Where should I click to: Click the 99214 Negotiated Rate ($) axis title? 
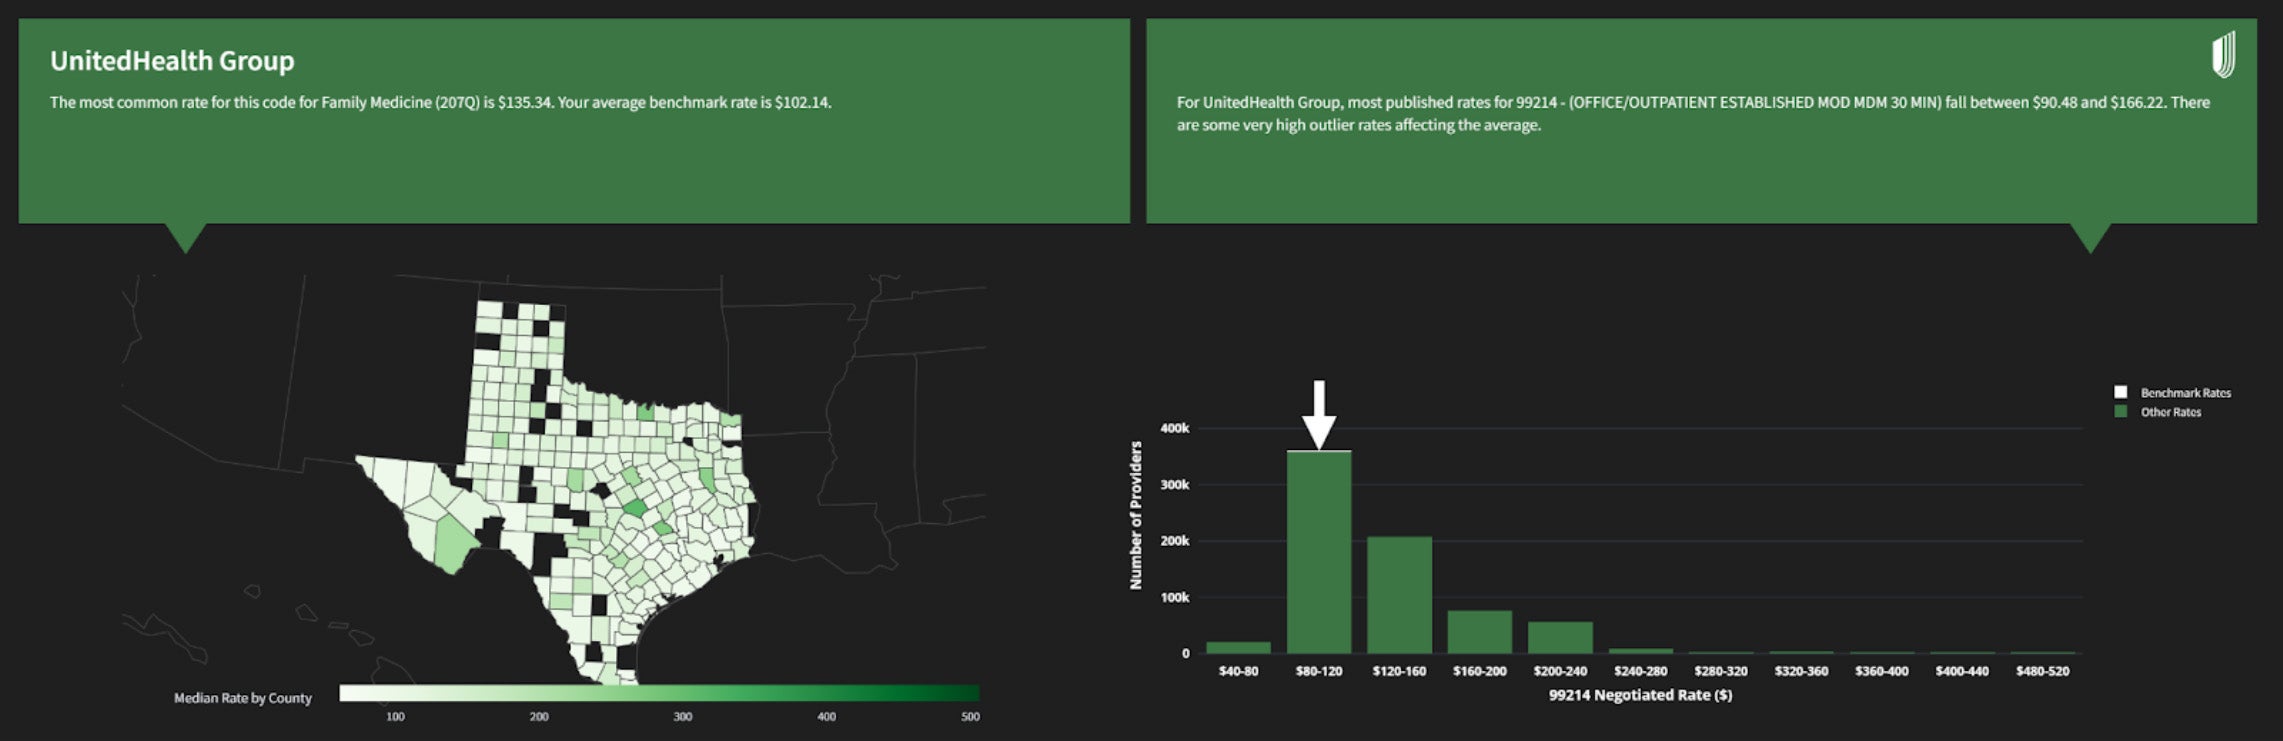[1640, 695]
